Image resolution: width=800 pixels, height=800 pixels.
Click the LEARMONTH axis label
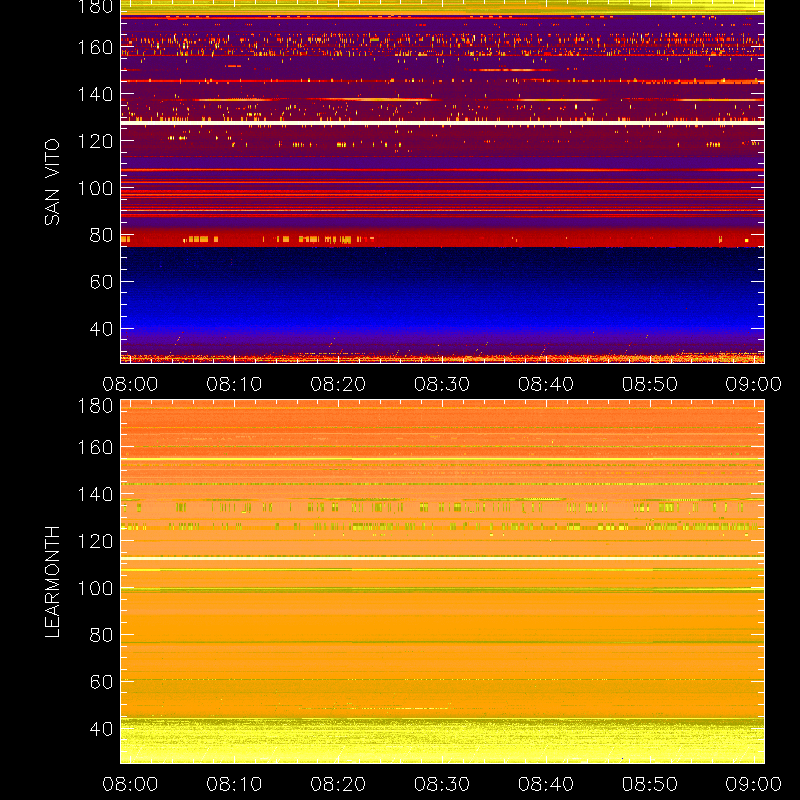point(52,582)
